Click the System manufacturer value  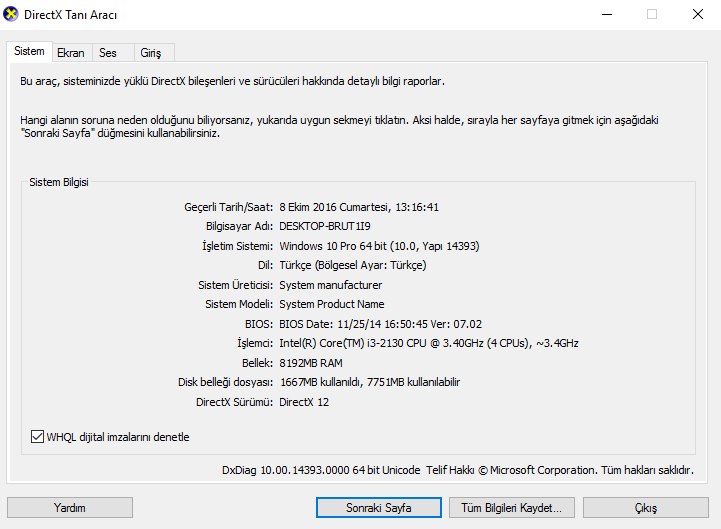pos(331,285)
